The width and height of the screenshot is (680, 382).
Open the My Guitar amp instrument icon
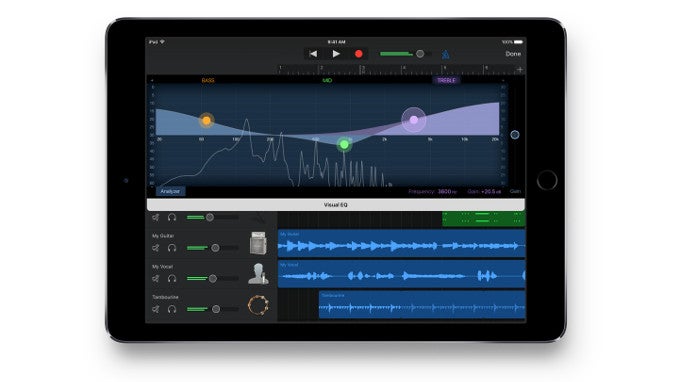[258, 243]
